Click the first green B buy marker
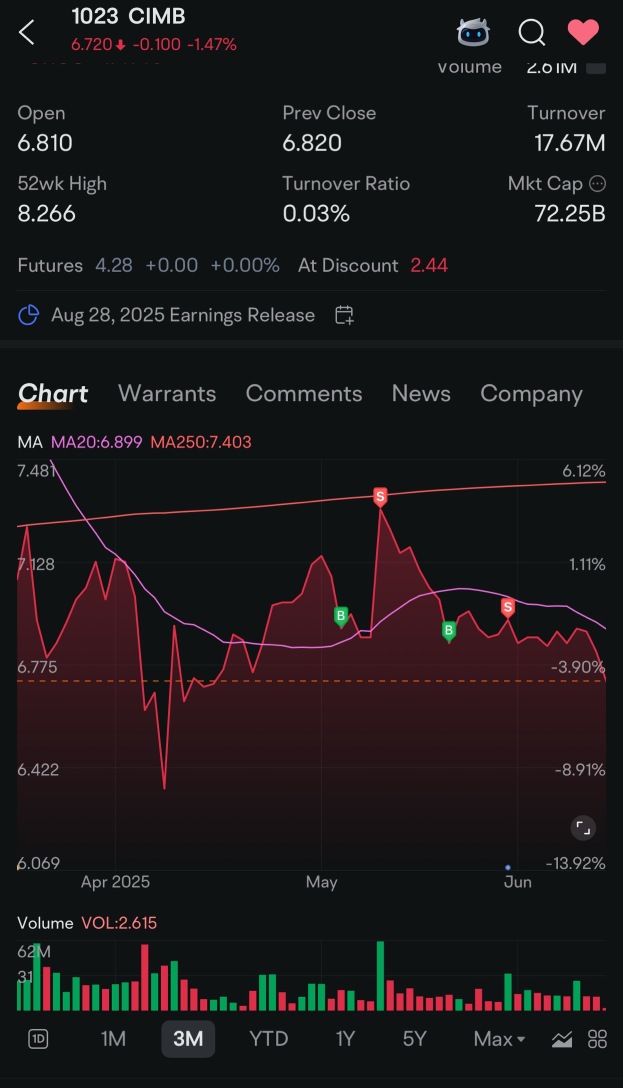The image size is (623, 1088). [341, 616]
